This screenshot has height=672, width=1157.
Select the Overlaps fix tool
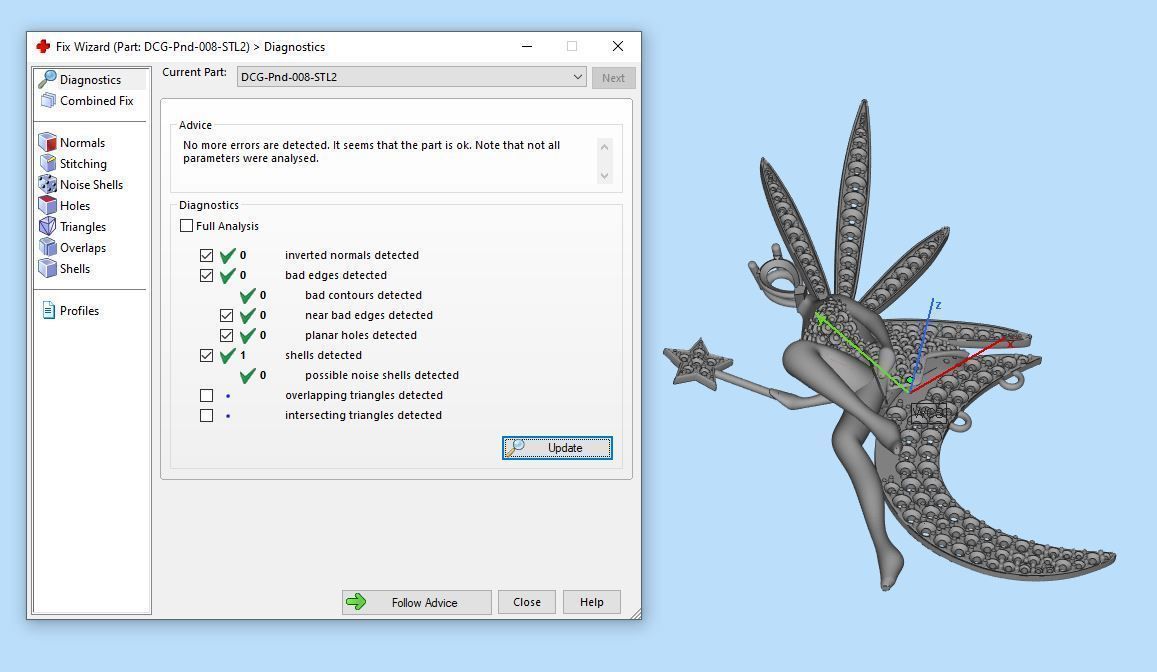(x=73, y=248)
